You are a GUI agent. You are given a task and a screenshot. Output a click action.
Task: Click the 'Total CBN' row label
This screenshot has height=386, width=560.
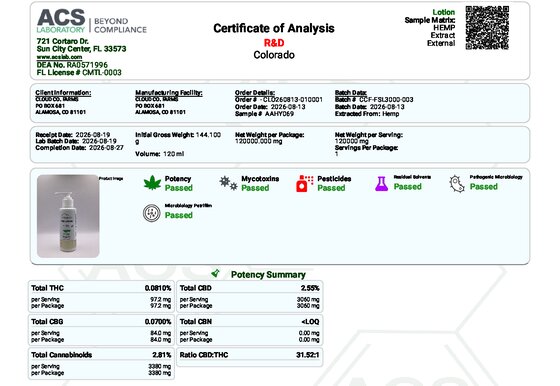[x=196, y=322]
